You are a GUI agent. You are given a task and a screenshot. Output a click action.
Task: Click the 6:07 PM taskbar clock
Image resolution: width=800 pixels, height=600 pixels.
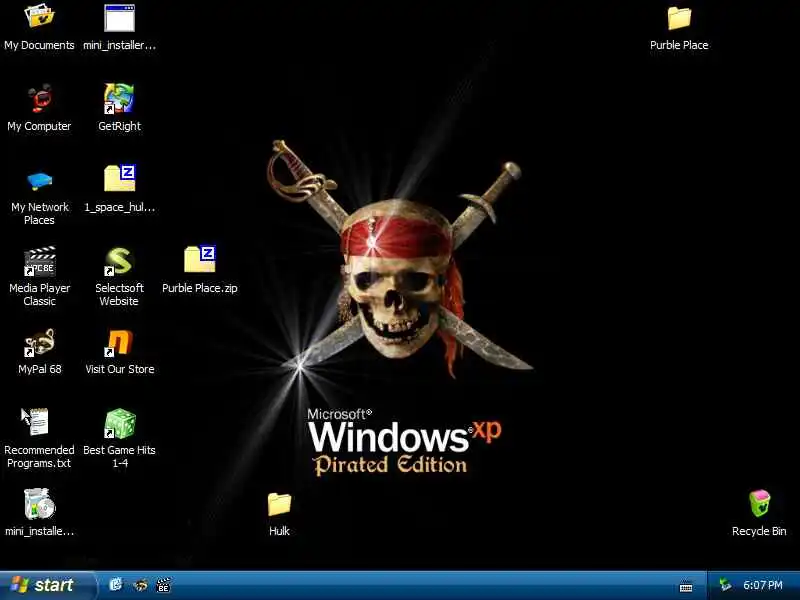click(763, 585)
